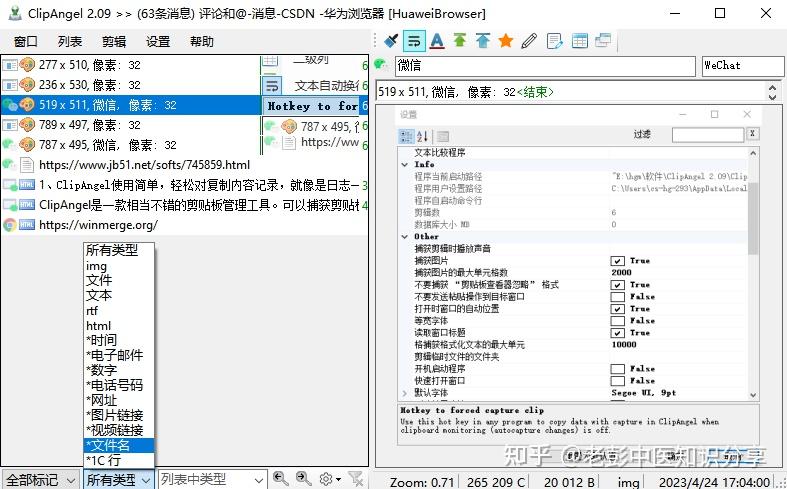Click the search previous magnifier icon
The width and height of the screenshot is (787, 489).
point(281,478)
